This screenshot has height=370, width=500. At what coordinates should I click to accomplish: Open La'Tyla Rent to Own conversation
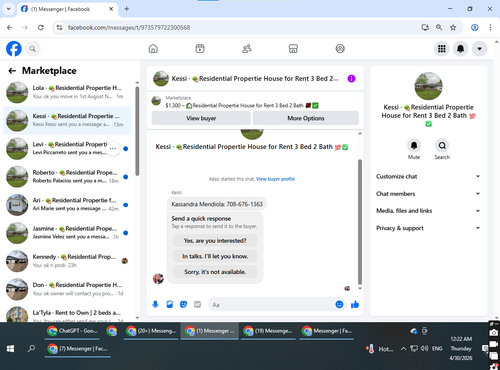(x=67, y=315)
